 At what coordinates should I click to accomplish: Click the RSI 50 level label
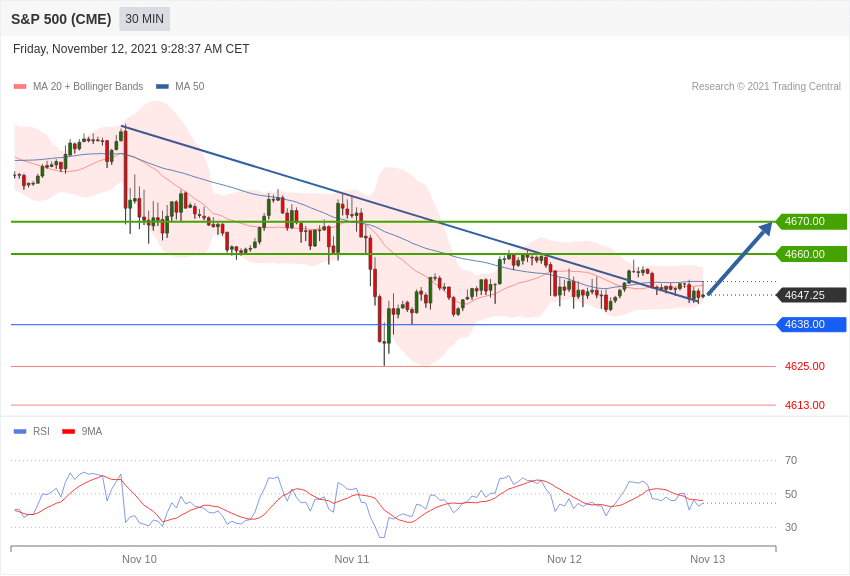tap(791, 494)
